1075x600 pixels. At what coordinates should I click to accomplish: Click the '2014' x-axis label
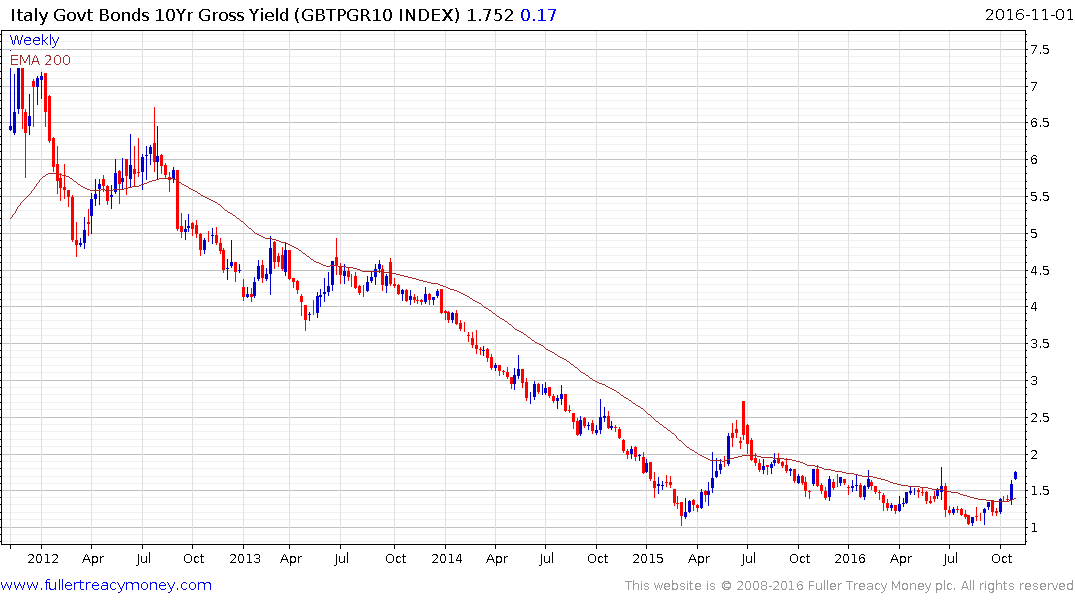click(446, 558)
